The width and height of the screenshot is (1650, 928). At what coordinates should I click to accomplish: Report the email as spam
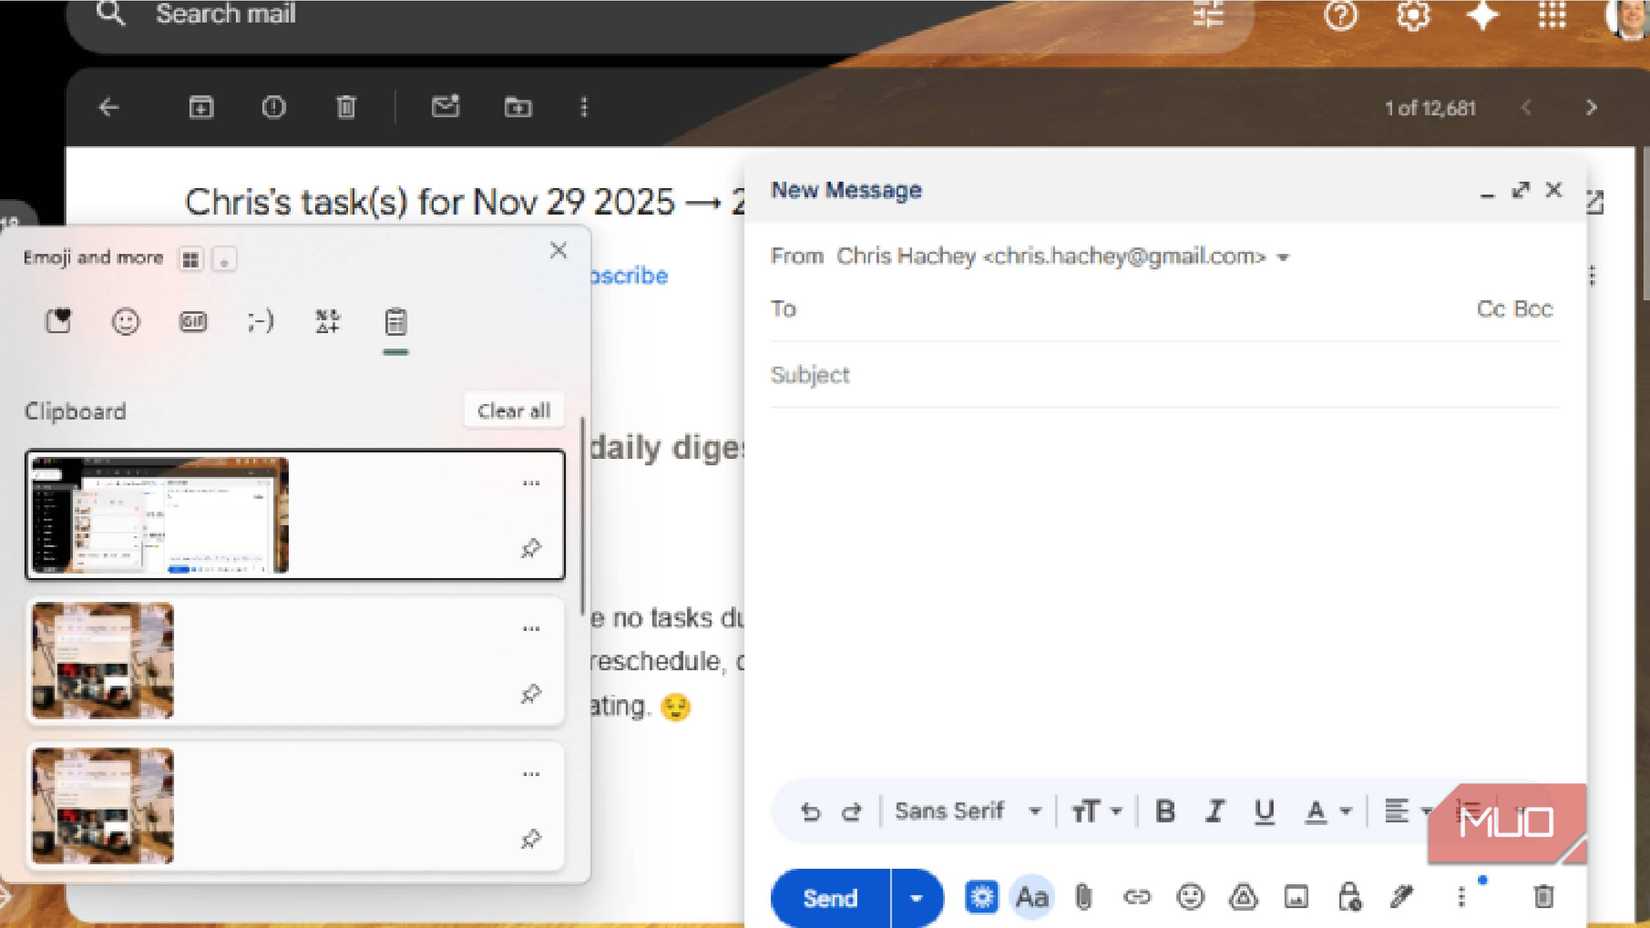[x=273, y=107]
